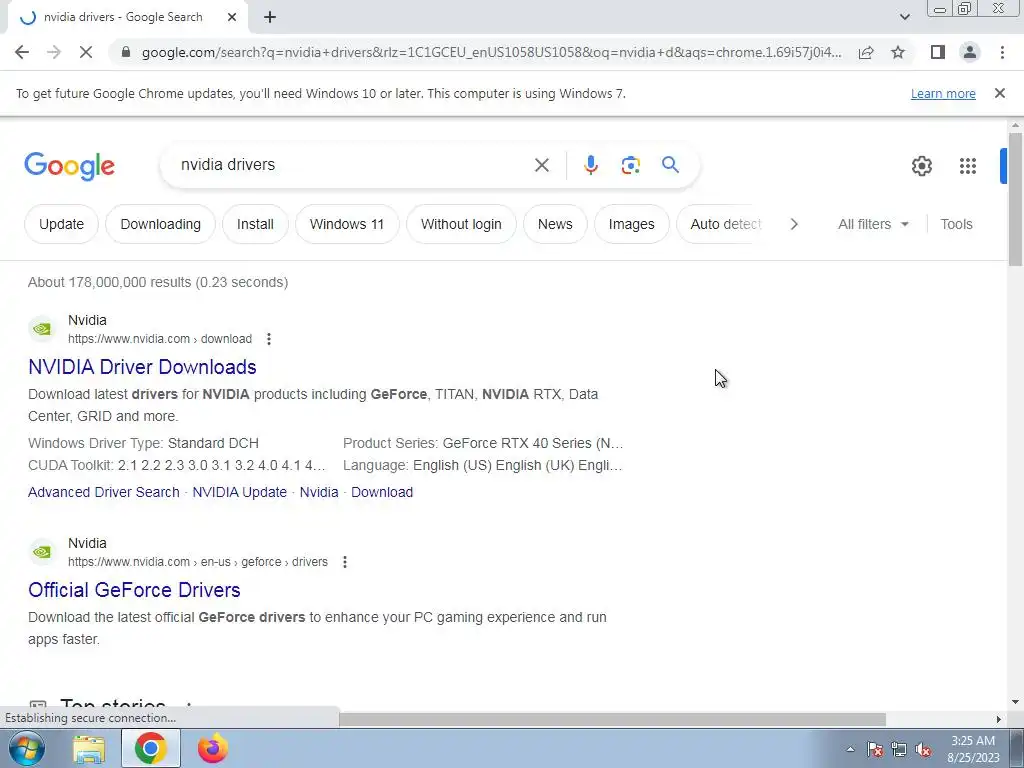Launch Firefox from the taskbar

(213, 749)
